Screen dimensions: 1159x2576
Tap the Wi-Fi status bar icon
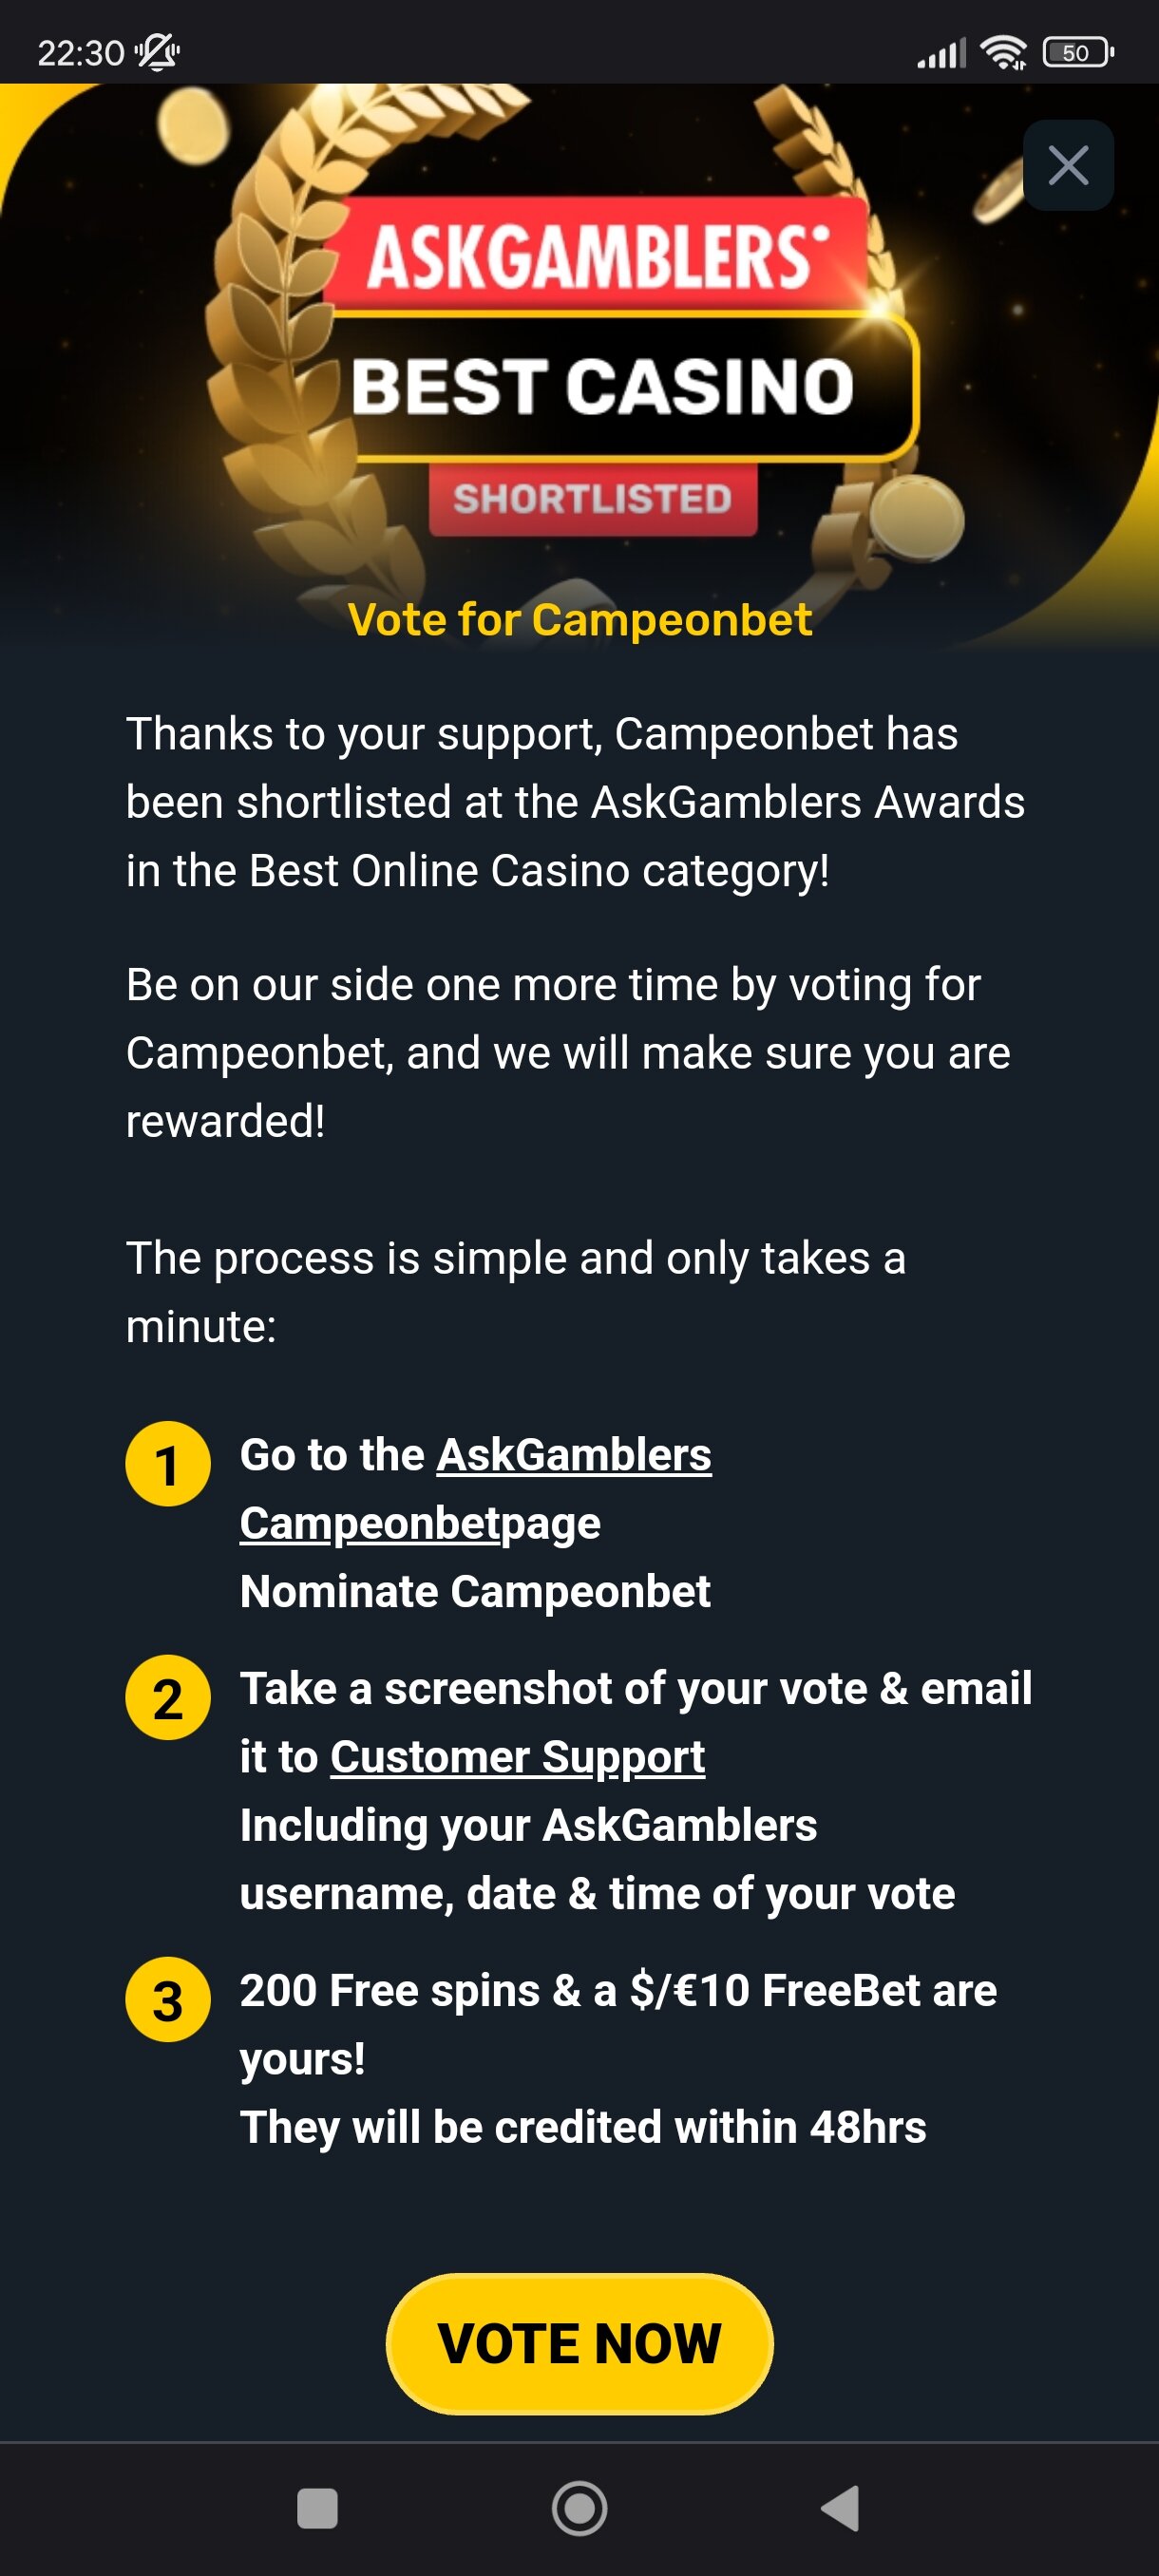(x=1002, y=52)
